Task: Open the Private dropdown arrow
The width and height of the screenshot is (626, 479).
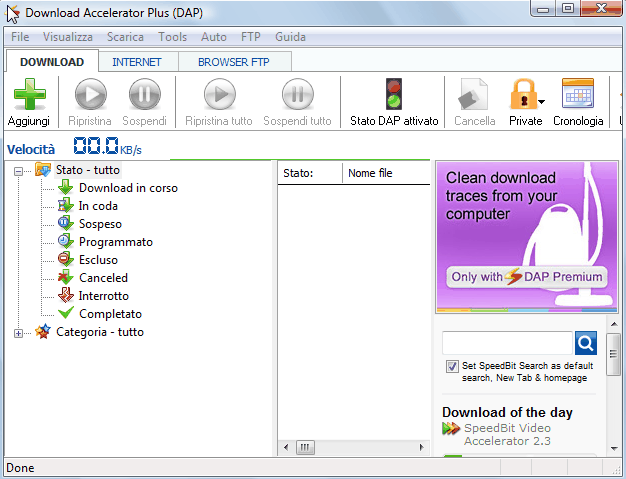Action: click(x=541, y=102)
